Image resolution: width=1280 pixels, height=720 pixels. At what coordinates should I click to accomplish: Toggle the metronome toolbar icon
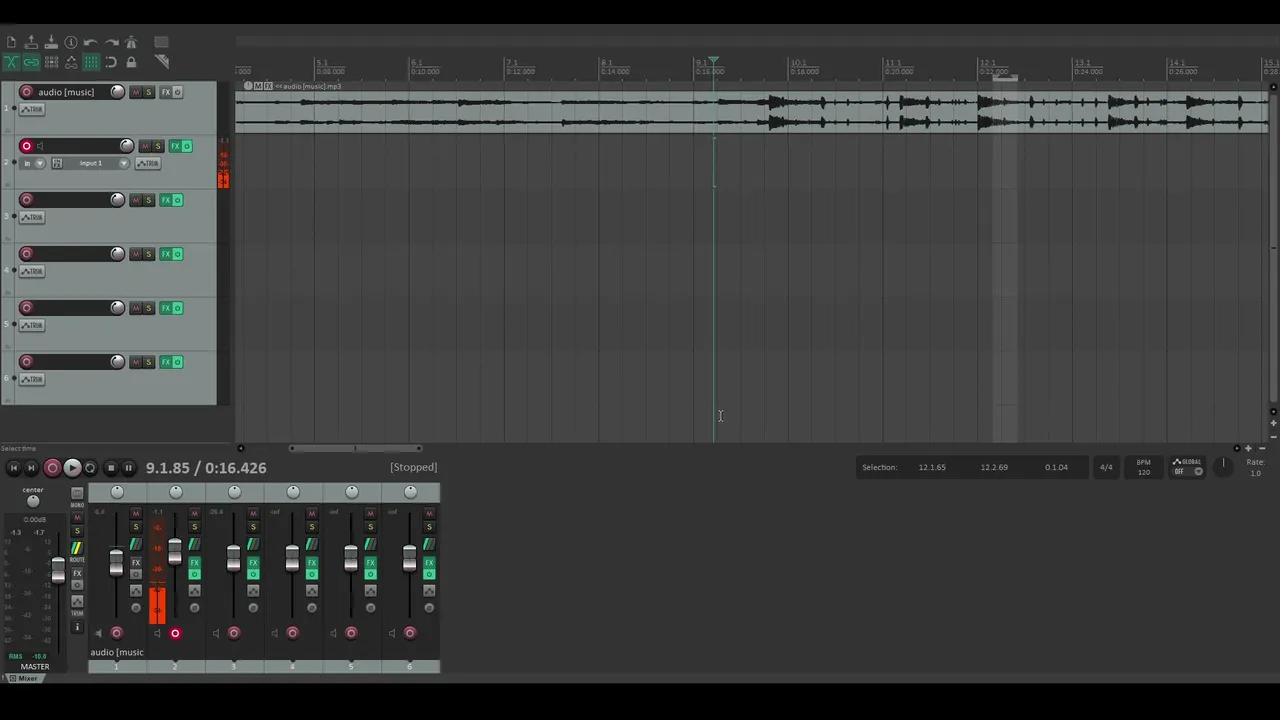[x=131, y=42]
